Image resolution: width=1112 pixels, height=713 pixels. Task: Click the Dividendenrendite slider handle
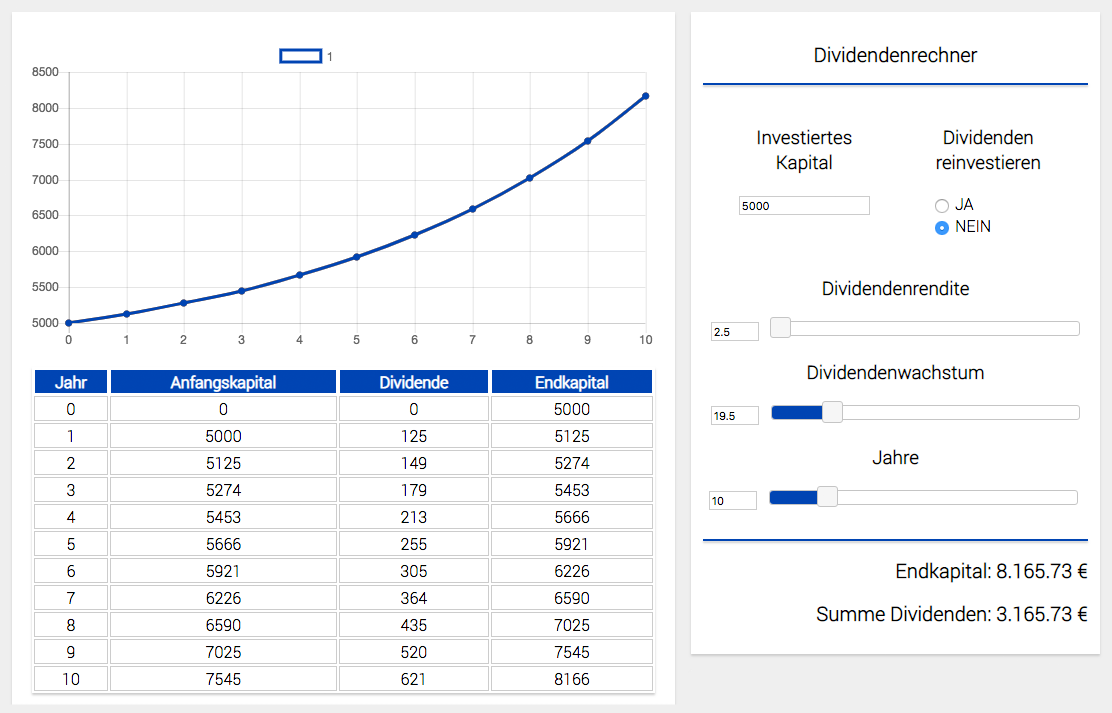(x=780, y=328)
